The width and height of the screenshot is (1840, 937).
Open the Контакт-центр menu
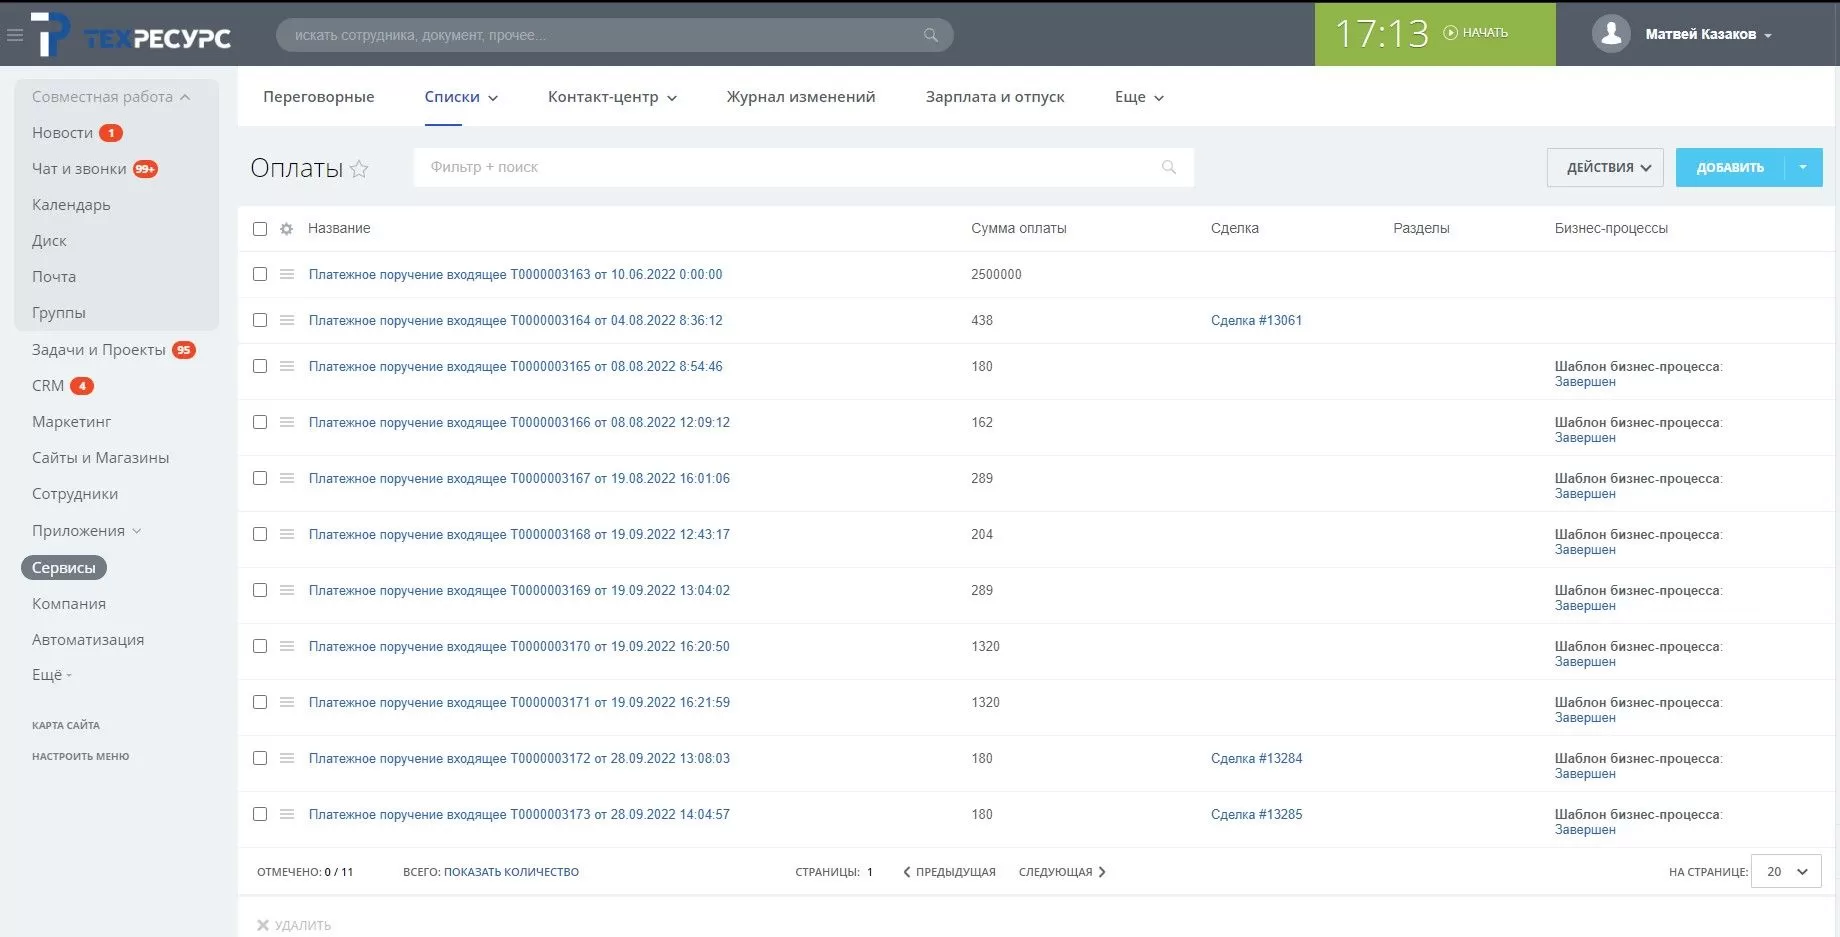(611, 97)
